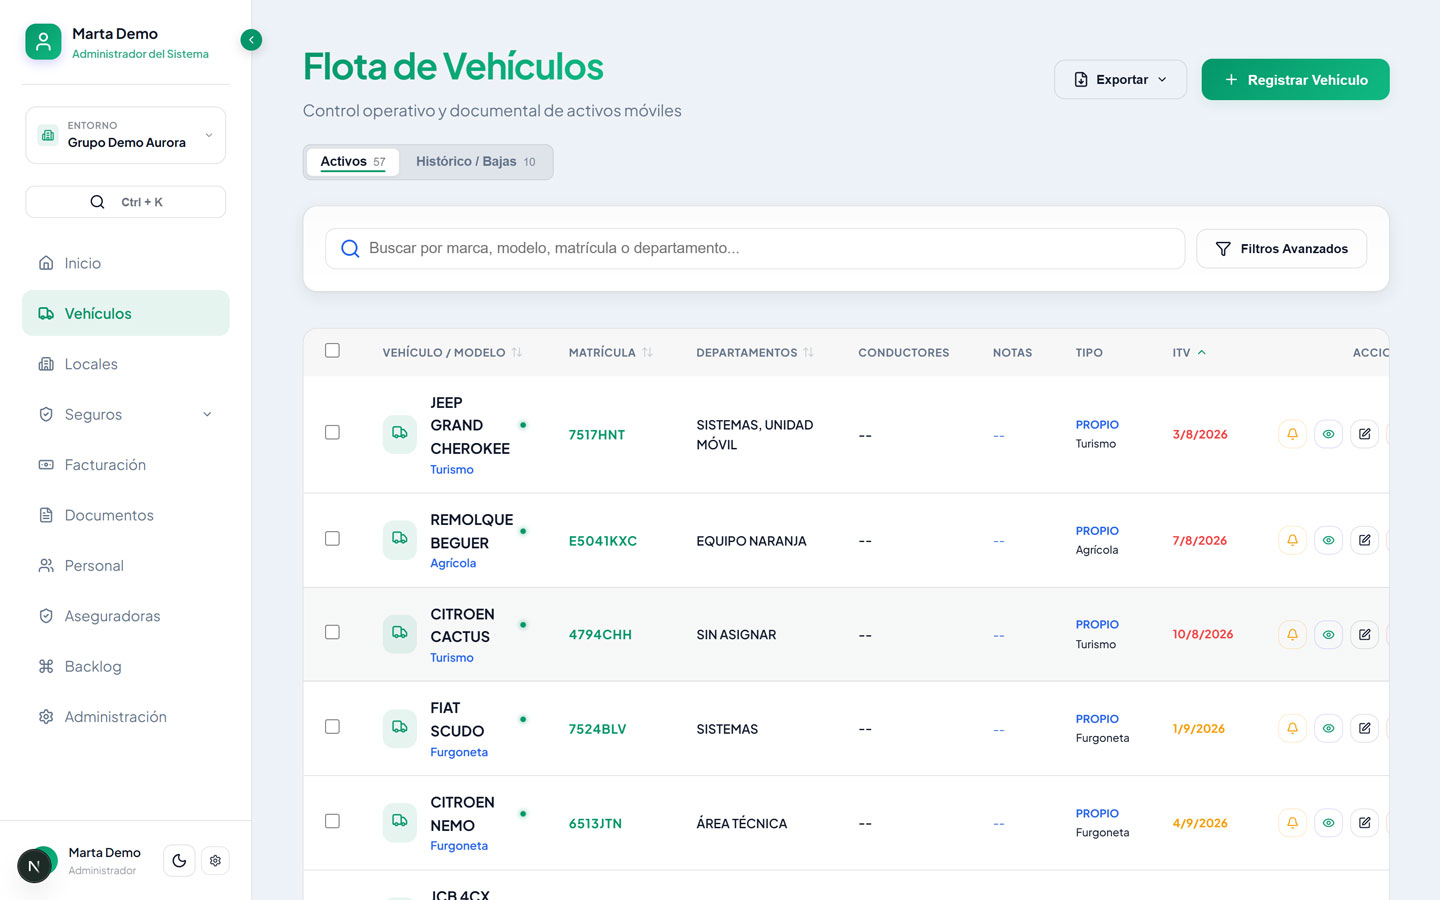Open the Entorno Grupo Demo Aurora selector
This screenshot has height=900, width=1440.
126,135
